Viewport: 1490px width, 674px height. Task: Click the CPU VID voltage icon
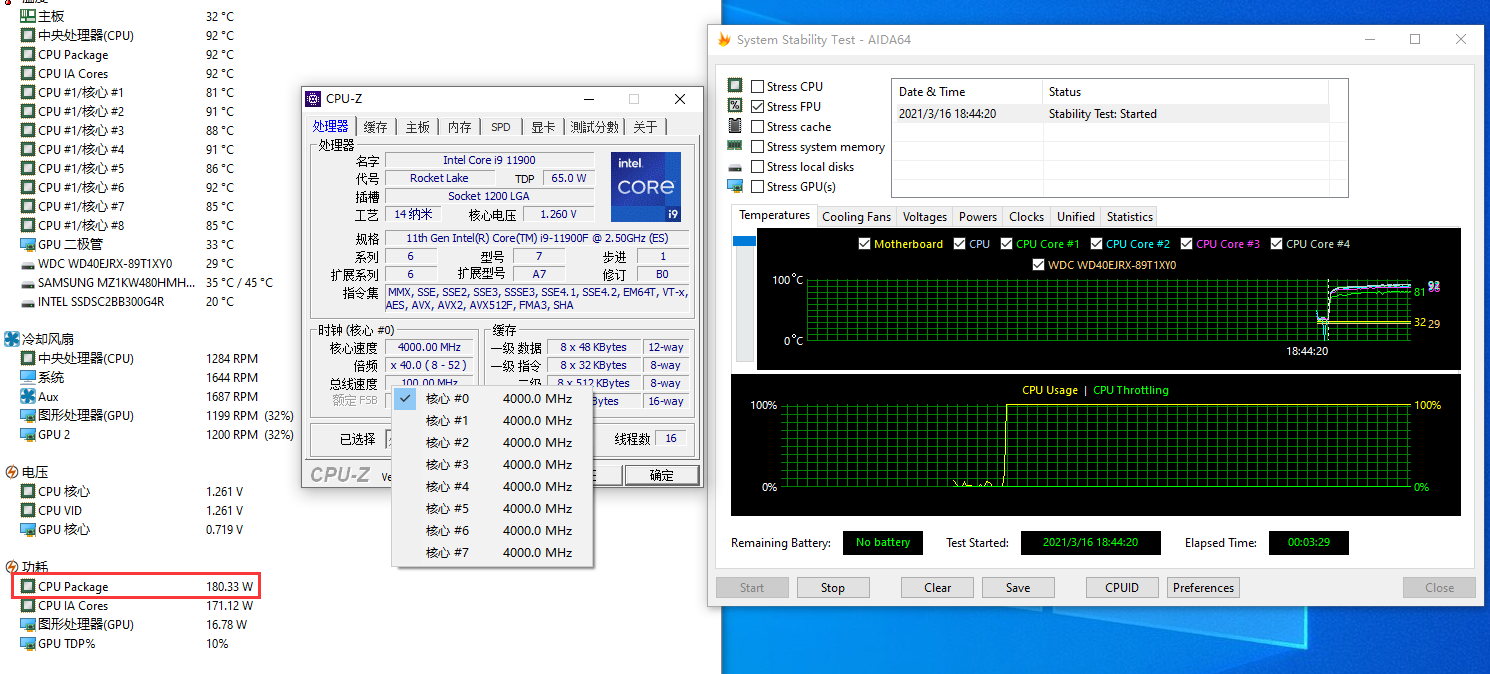tap(28, 510)
